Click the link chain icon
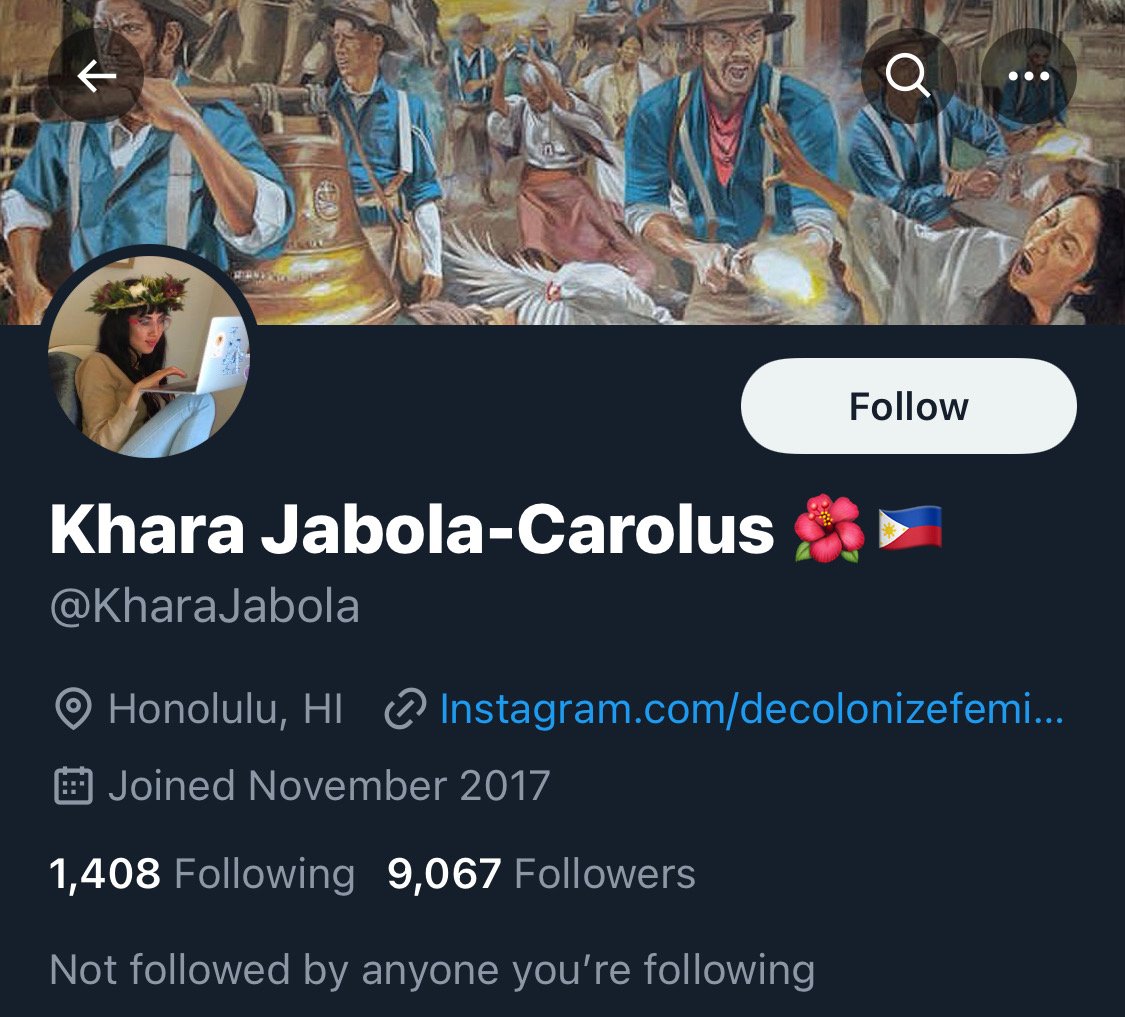The width and height of the screenshot is (1125, 1017). click(x=405, y=709)
